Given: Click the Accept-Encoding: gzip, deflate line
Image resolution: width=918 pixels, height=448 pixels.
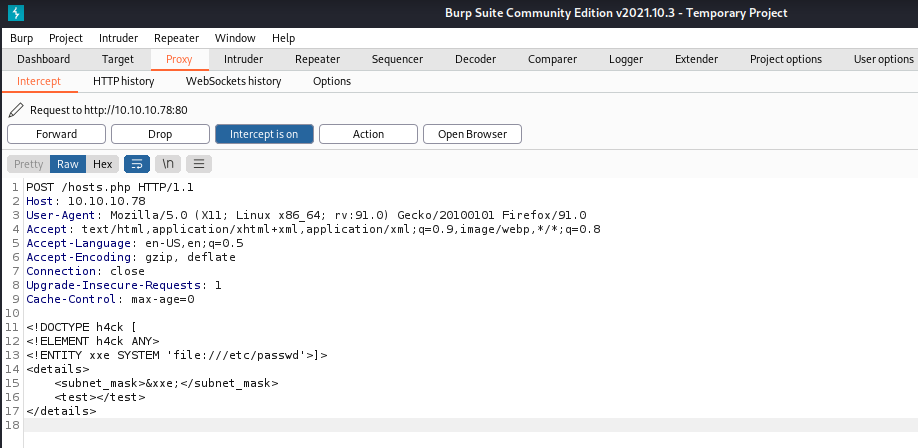Looking at the screenshot, I should 131,257.
